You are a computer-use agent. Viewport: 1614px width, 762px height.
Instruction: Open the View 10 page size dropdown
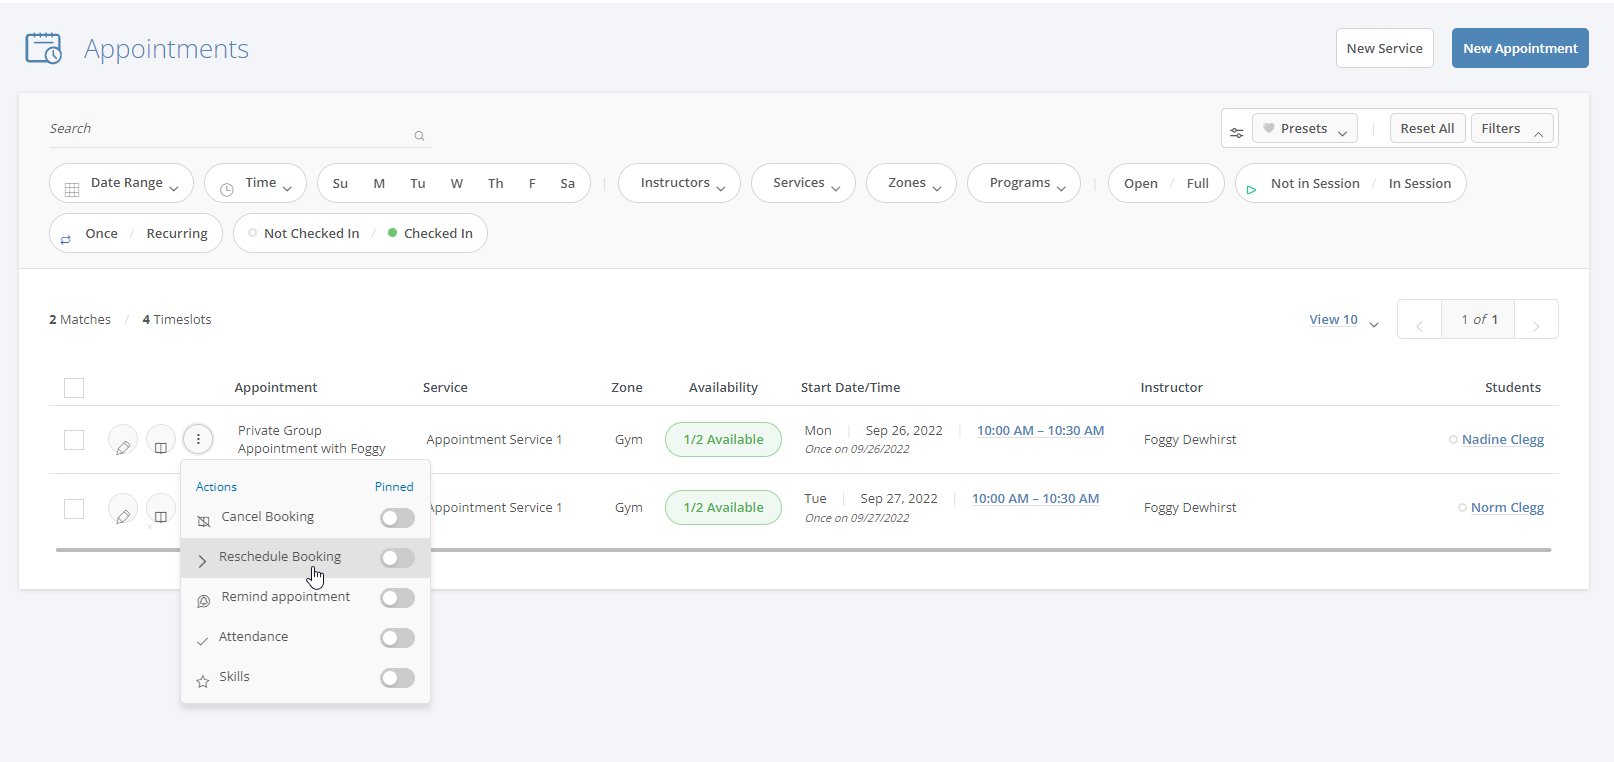coord(1344,320)
